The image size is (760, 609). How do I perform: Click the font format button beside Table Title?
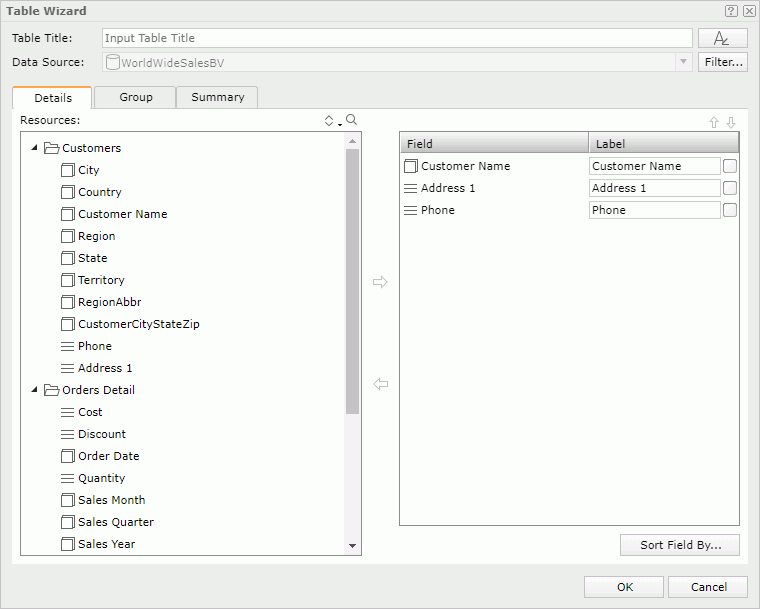pos(722,38)
